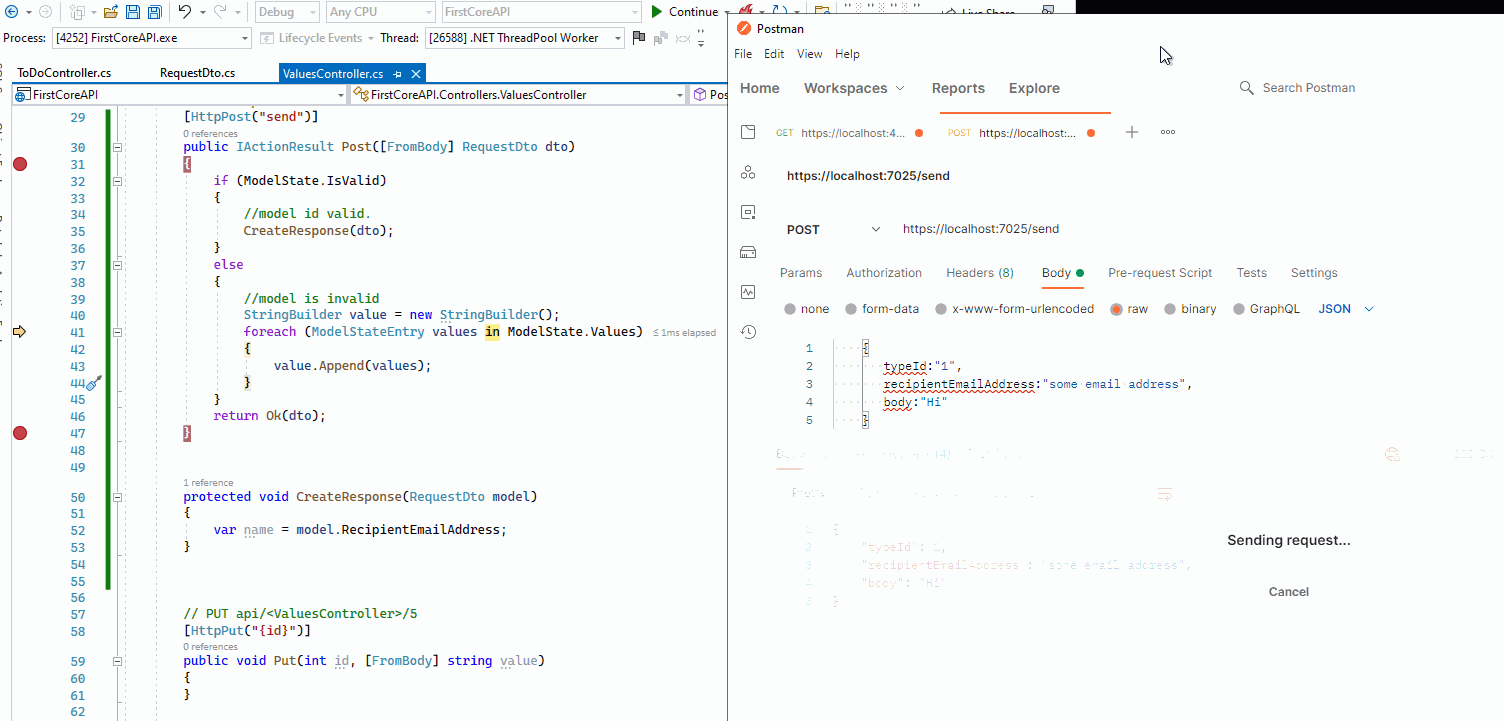This screenshot has width=1504, height=721.
Task: Switch to the RequestDto.cs tab
Action: point(197,73)
